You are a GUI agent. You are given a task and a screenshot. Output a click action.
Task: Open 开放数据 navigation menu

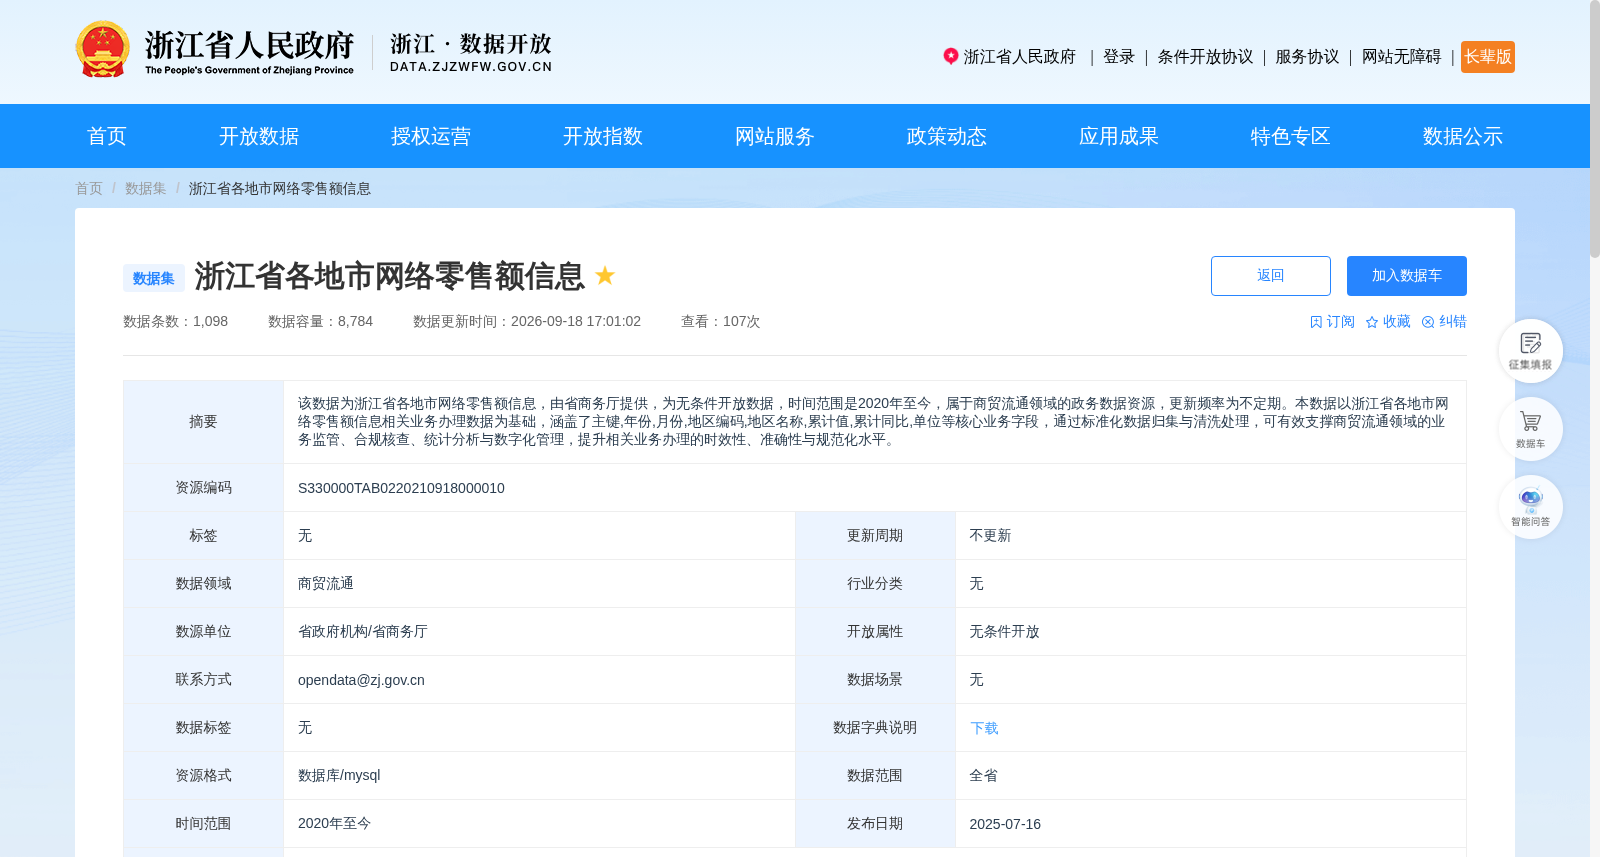[259, 136]
